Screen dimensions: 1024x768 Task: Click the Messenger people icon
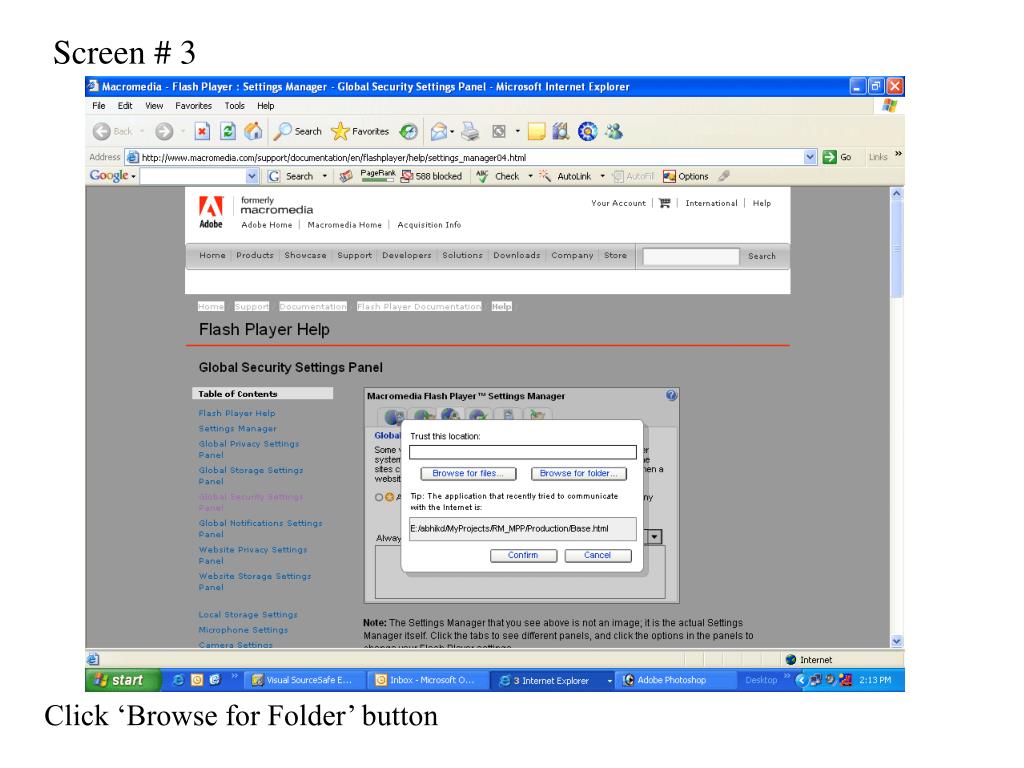point(613,132)
